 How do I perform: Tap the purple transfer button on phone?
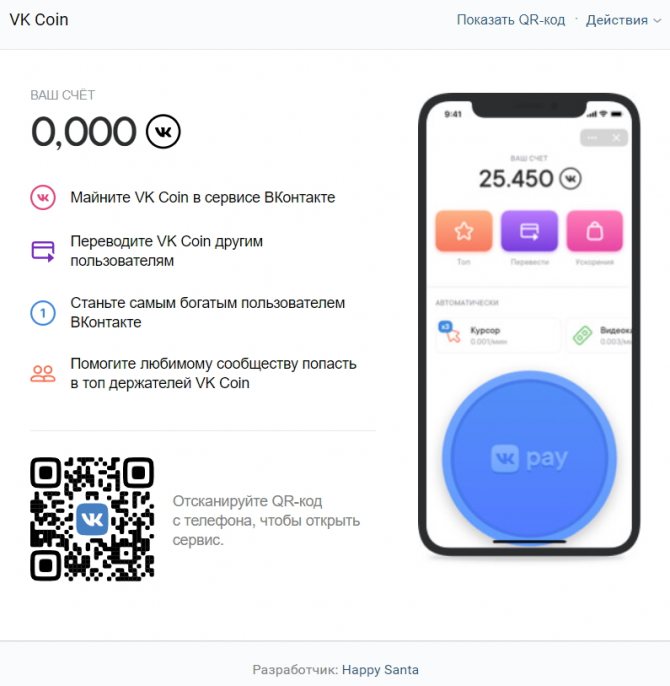click(x=529, y=231)
